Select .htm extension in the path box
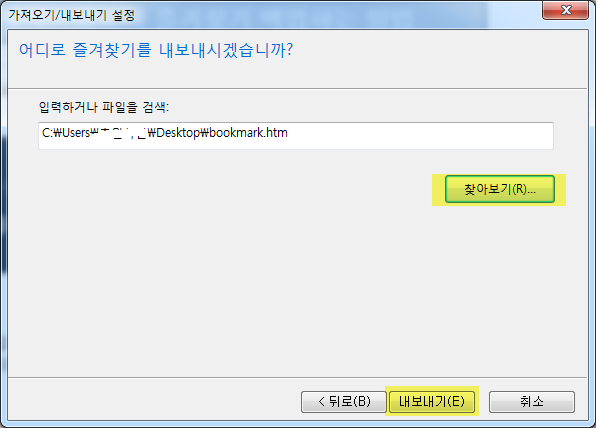This screenshot has height=428, width=596. (275, 133)
